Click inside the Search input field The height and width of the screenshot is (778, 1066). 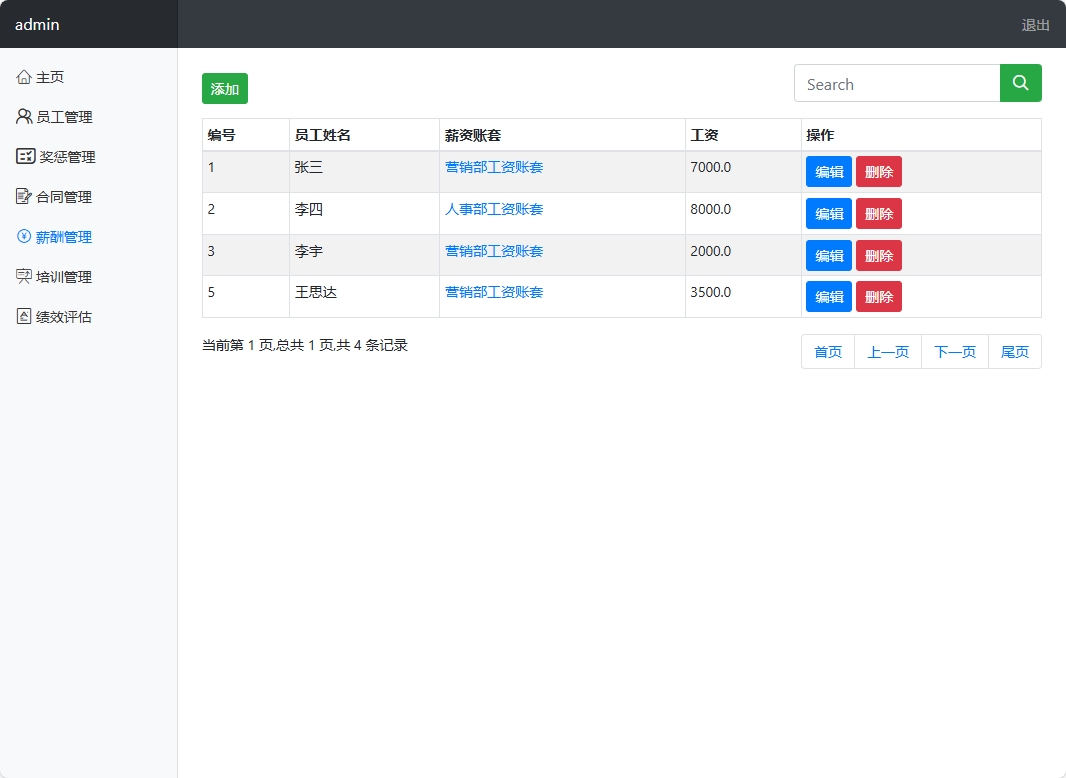pos(890,83)
